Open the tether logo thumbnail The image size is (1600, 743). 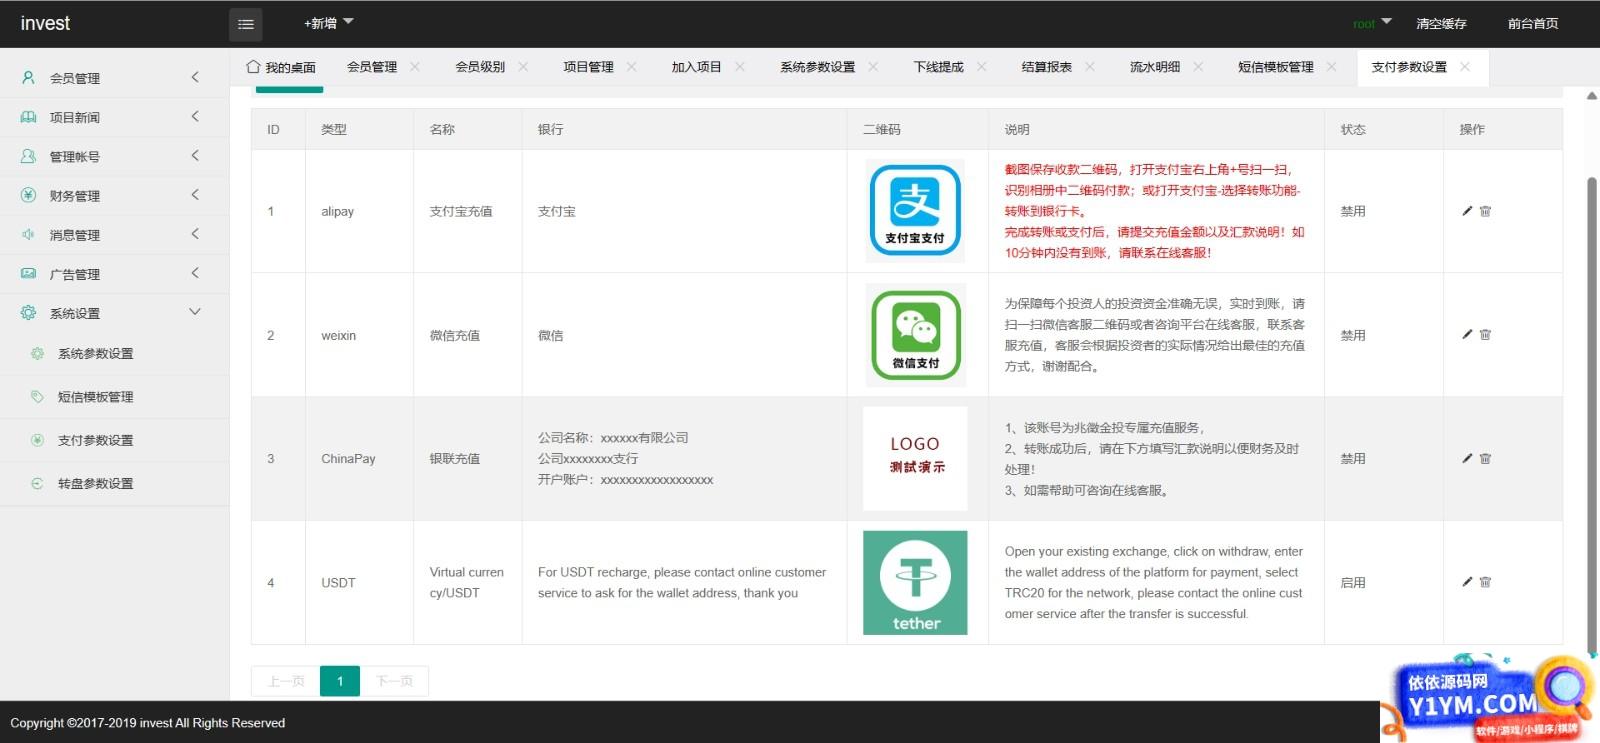pyautogui.click(x=915, y=583)
